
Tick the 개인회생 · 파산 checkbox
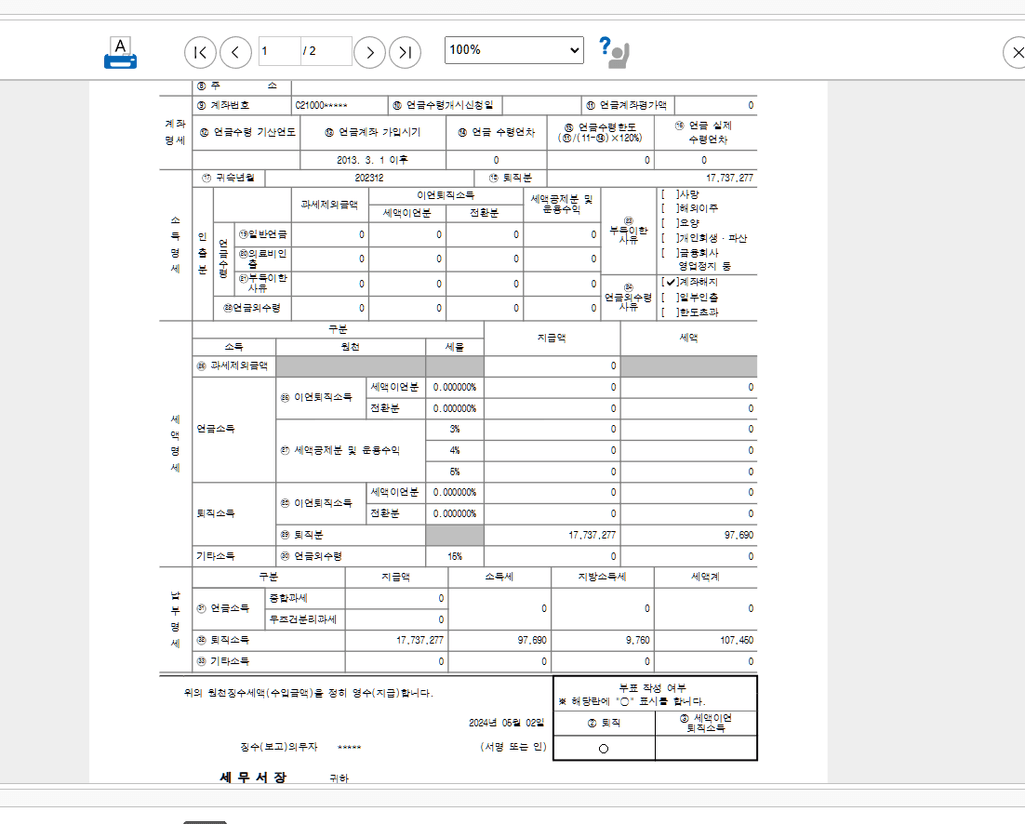668,238
